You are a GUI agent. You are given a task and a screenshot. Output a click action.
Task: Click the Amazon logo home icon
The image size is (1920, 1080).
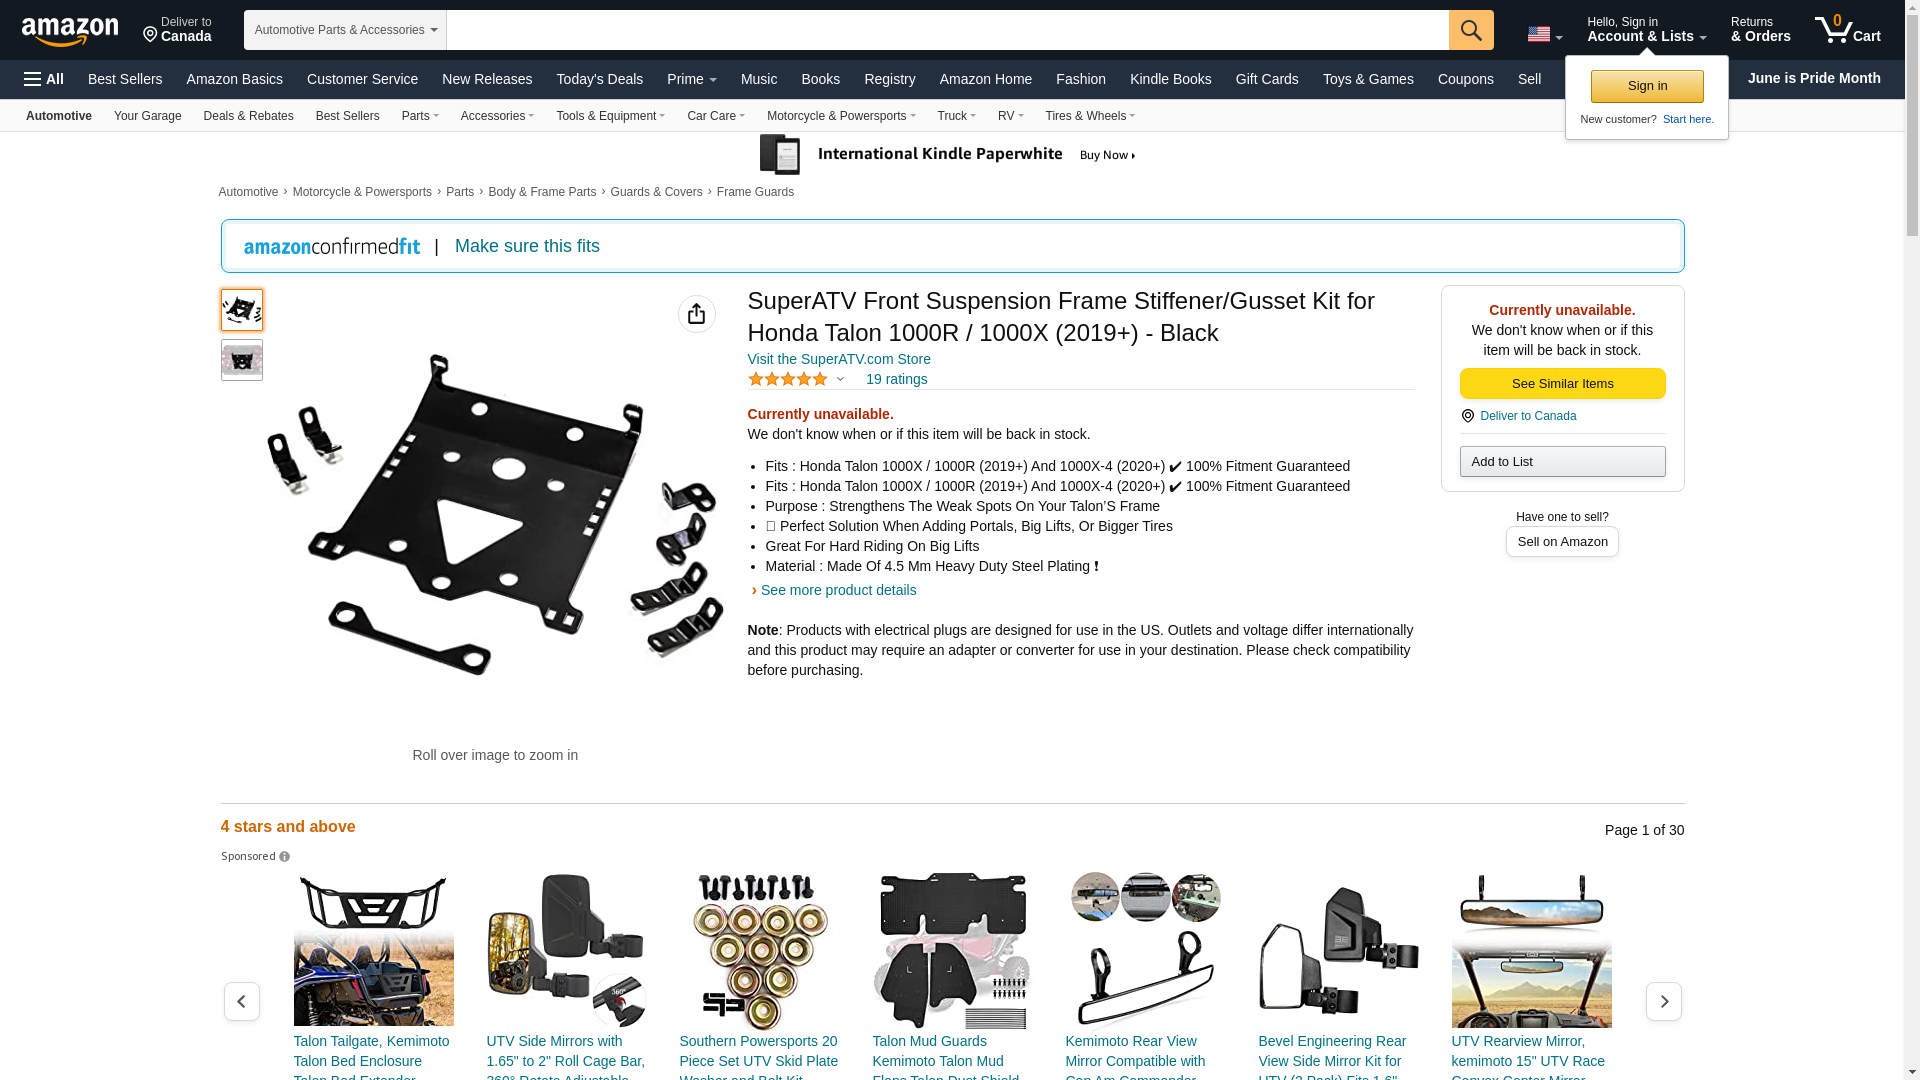70,31
